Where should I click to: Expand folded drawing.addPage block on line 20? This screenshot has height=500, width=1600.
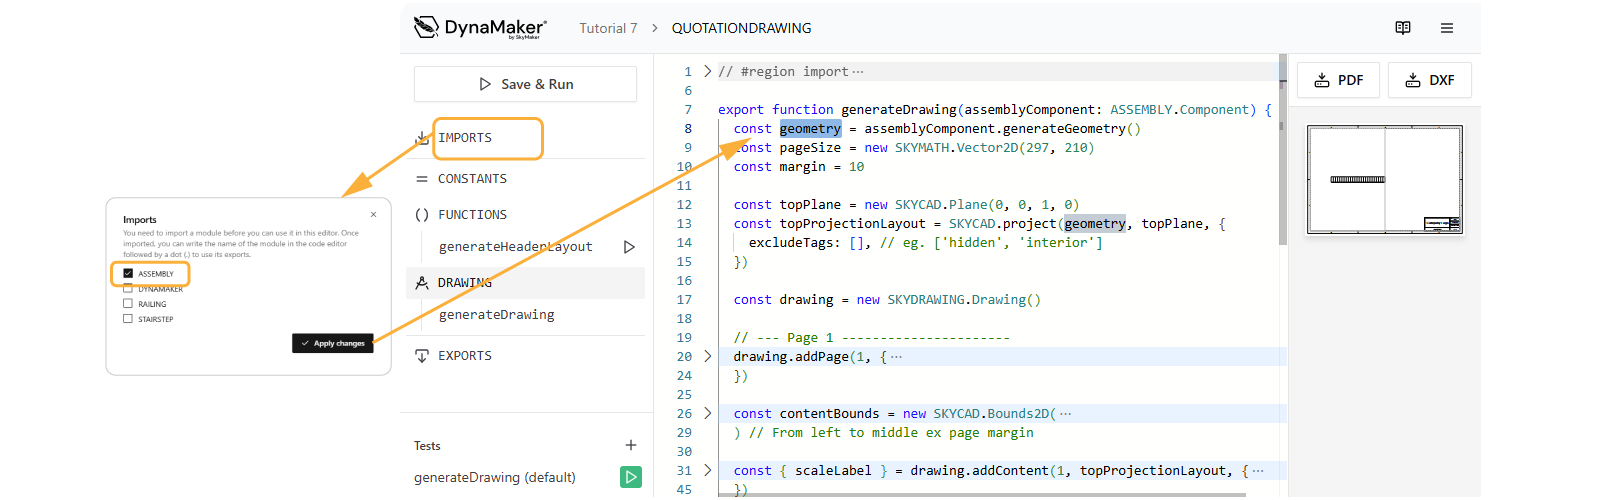708,356
